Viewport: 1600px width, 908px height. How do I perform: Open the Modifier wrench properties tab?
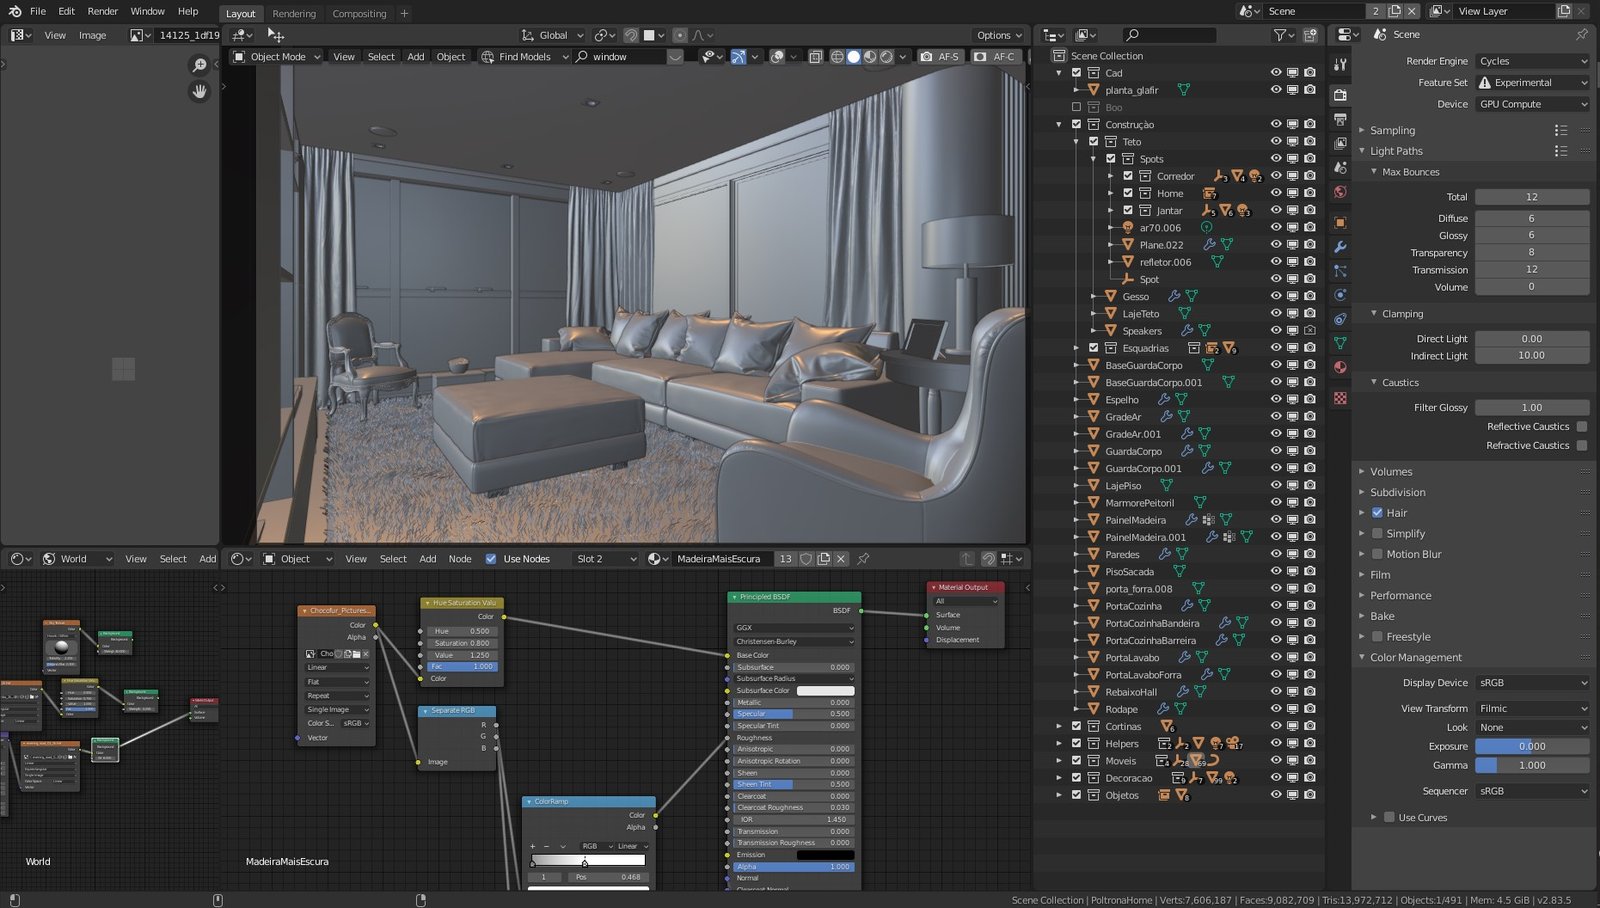1340,247
